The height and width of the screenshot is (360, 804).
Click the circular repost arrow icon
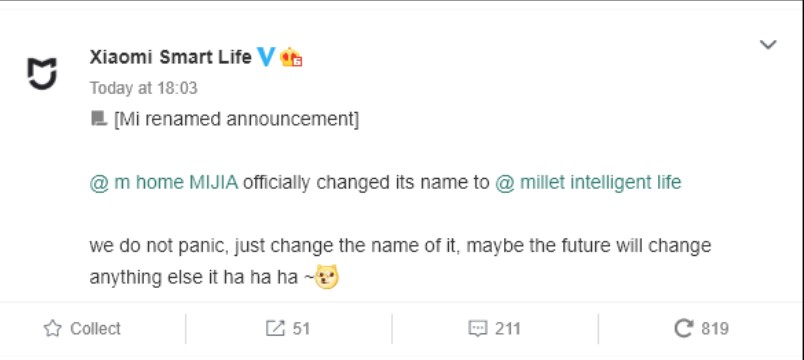tap(684, 328)
